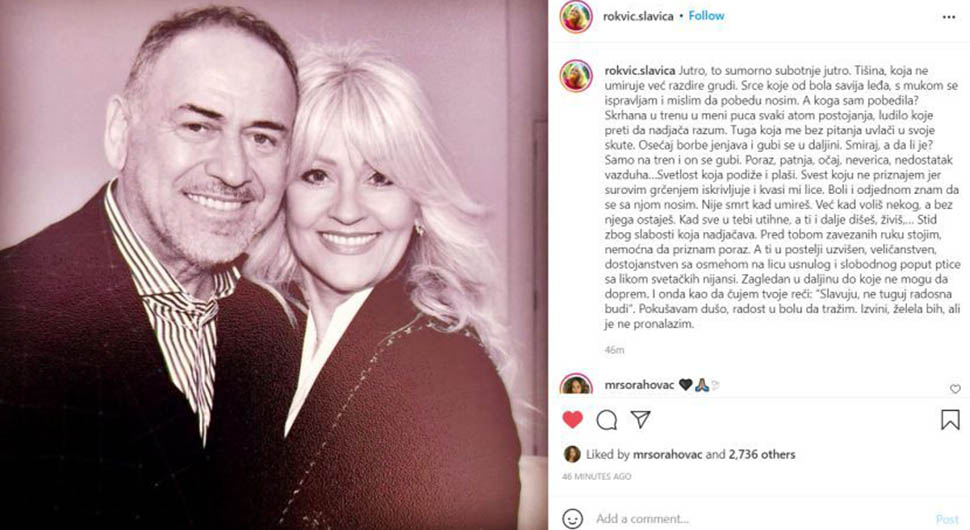The height and width of the screenshot is (530, 970).
Task: Open emoji picker smiley face icon
Action: [x=572, y=518]
